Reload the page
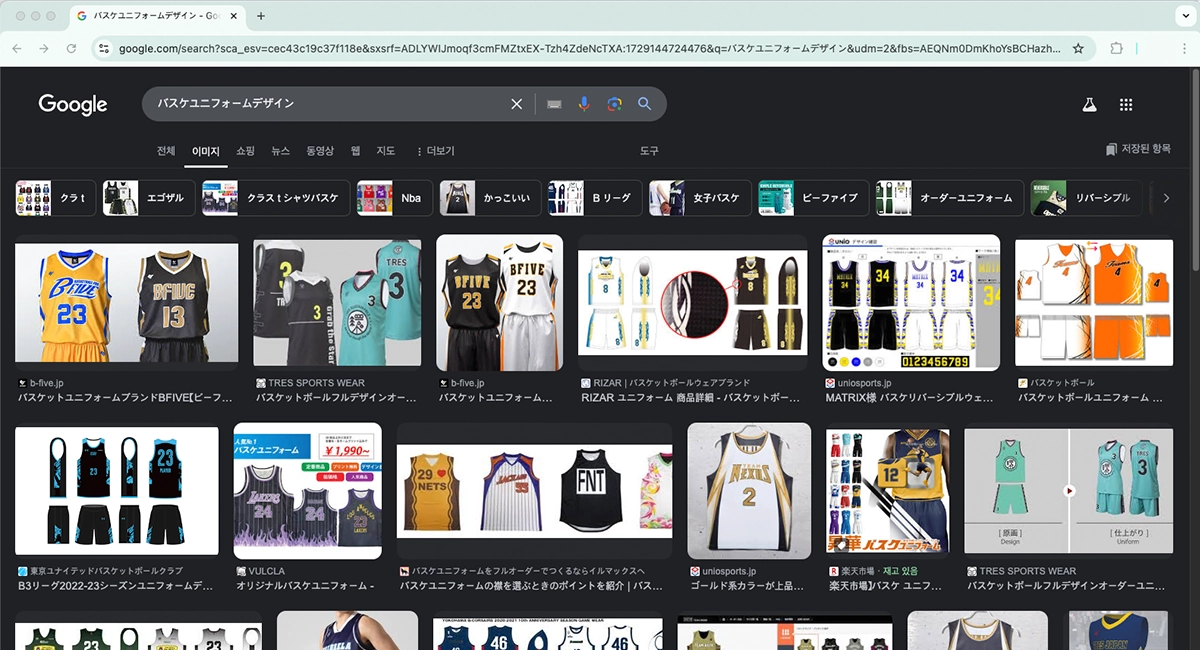This screenshot has height=650, width=1200. (x=69, y=47)
